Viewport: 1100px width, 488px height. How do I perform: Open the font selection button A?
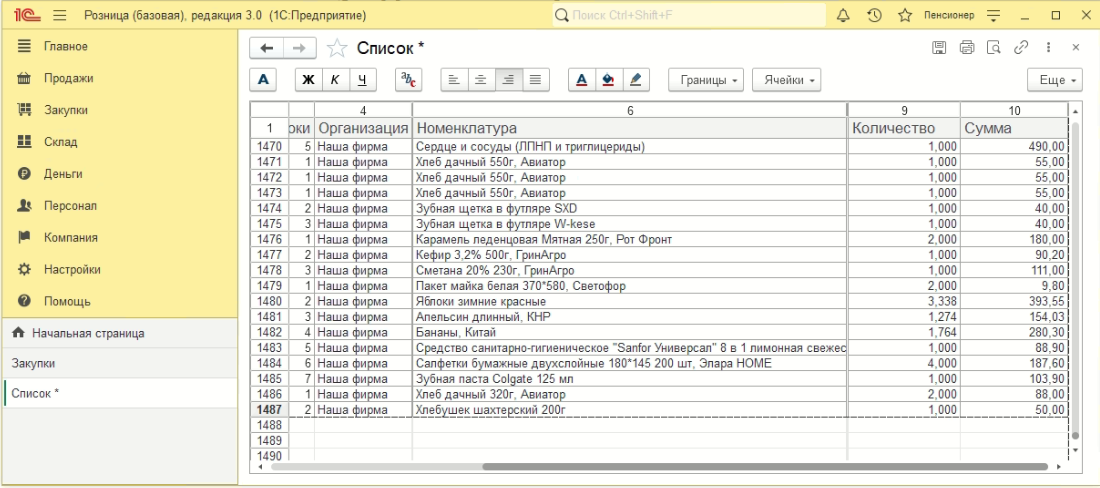[x=263, y=80]
